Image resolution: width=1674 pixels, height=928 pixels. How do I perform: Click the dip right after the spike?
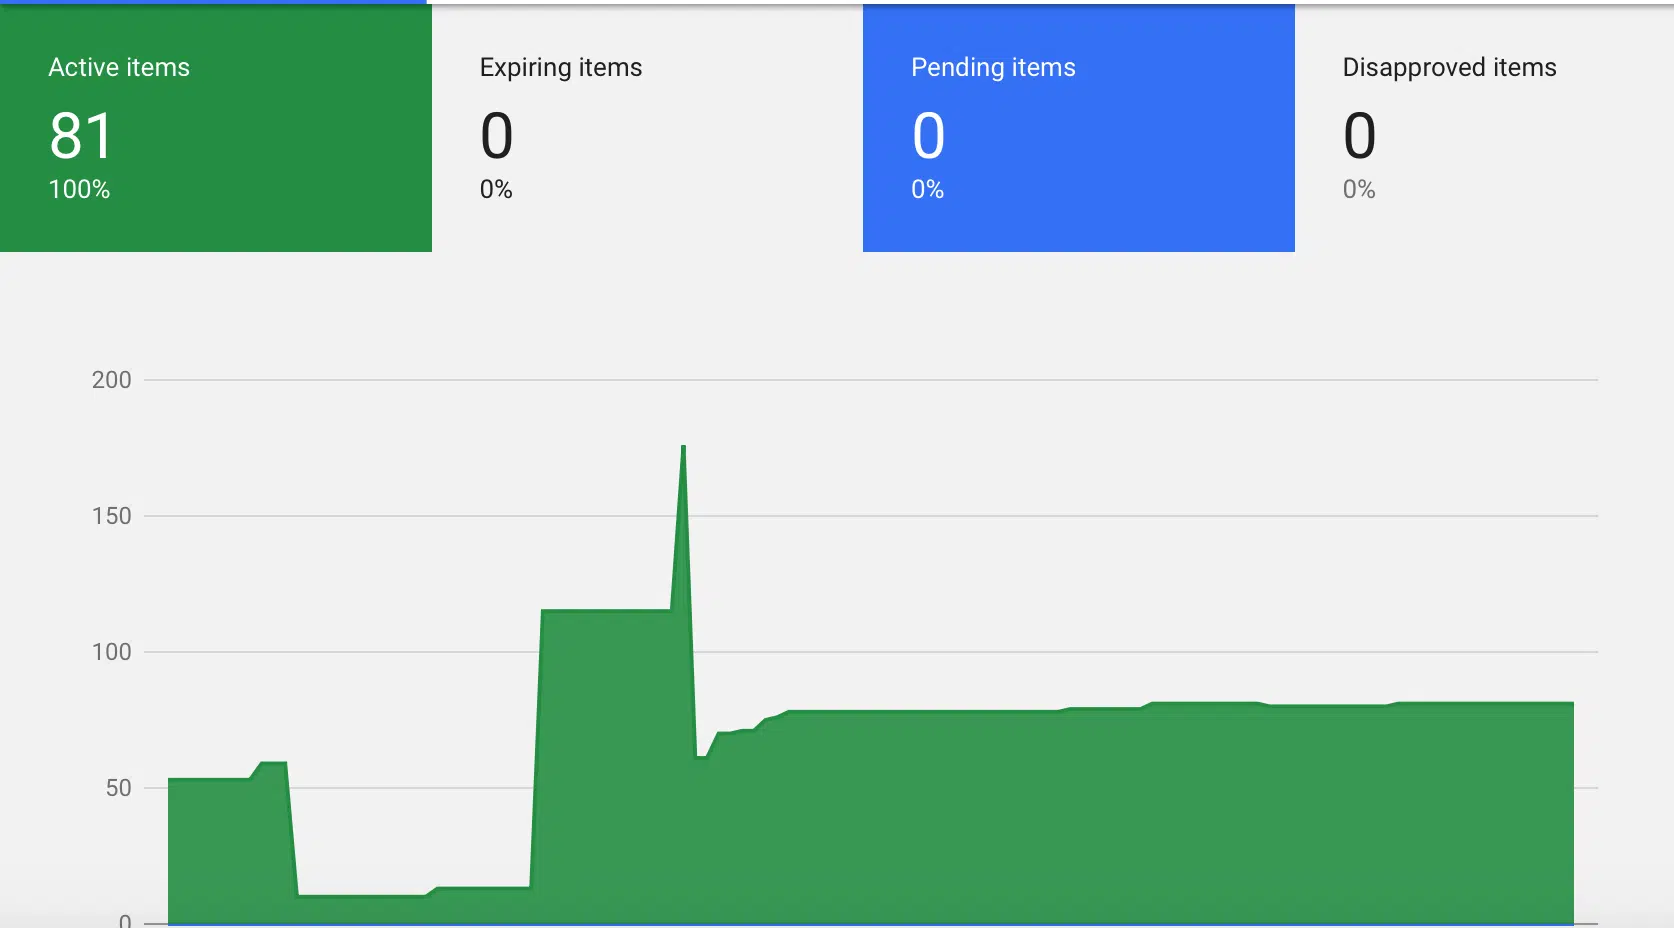pos(701,757)
